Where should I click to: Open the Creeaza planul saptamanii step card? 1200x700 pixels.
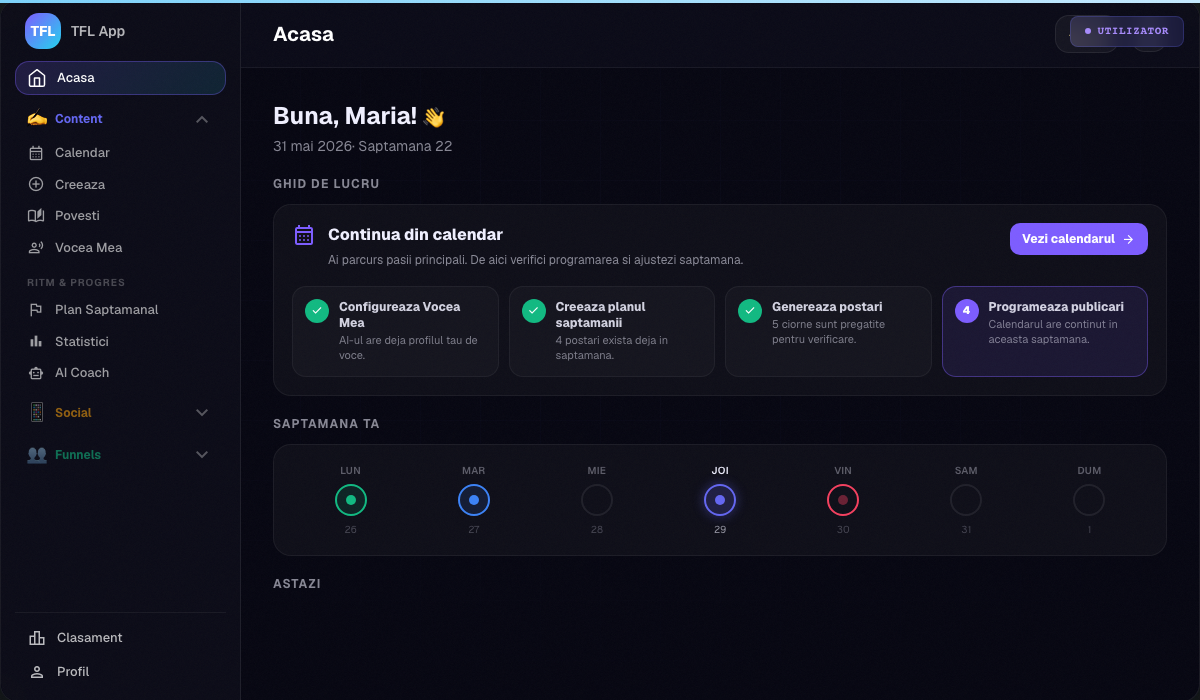coord(611,331)
